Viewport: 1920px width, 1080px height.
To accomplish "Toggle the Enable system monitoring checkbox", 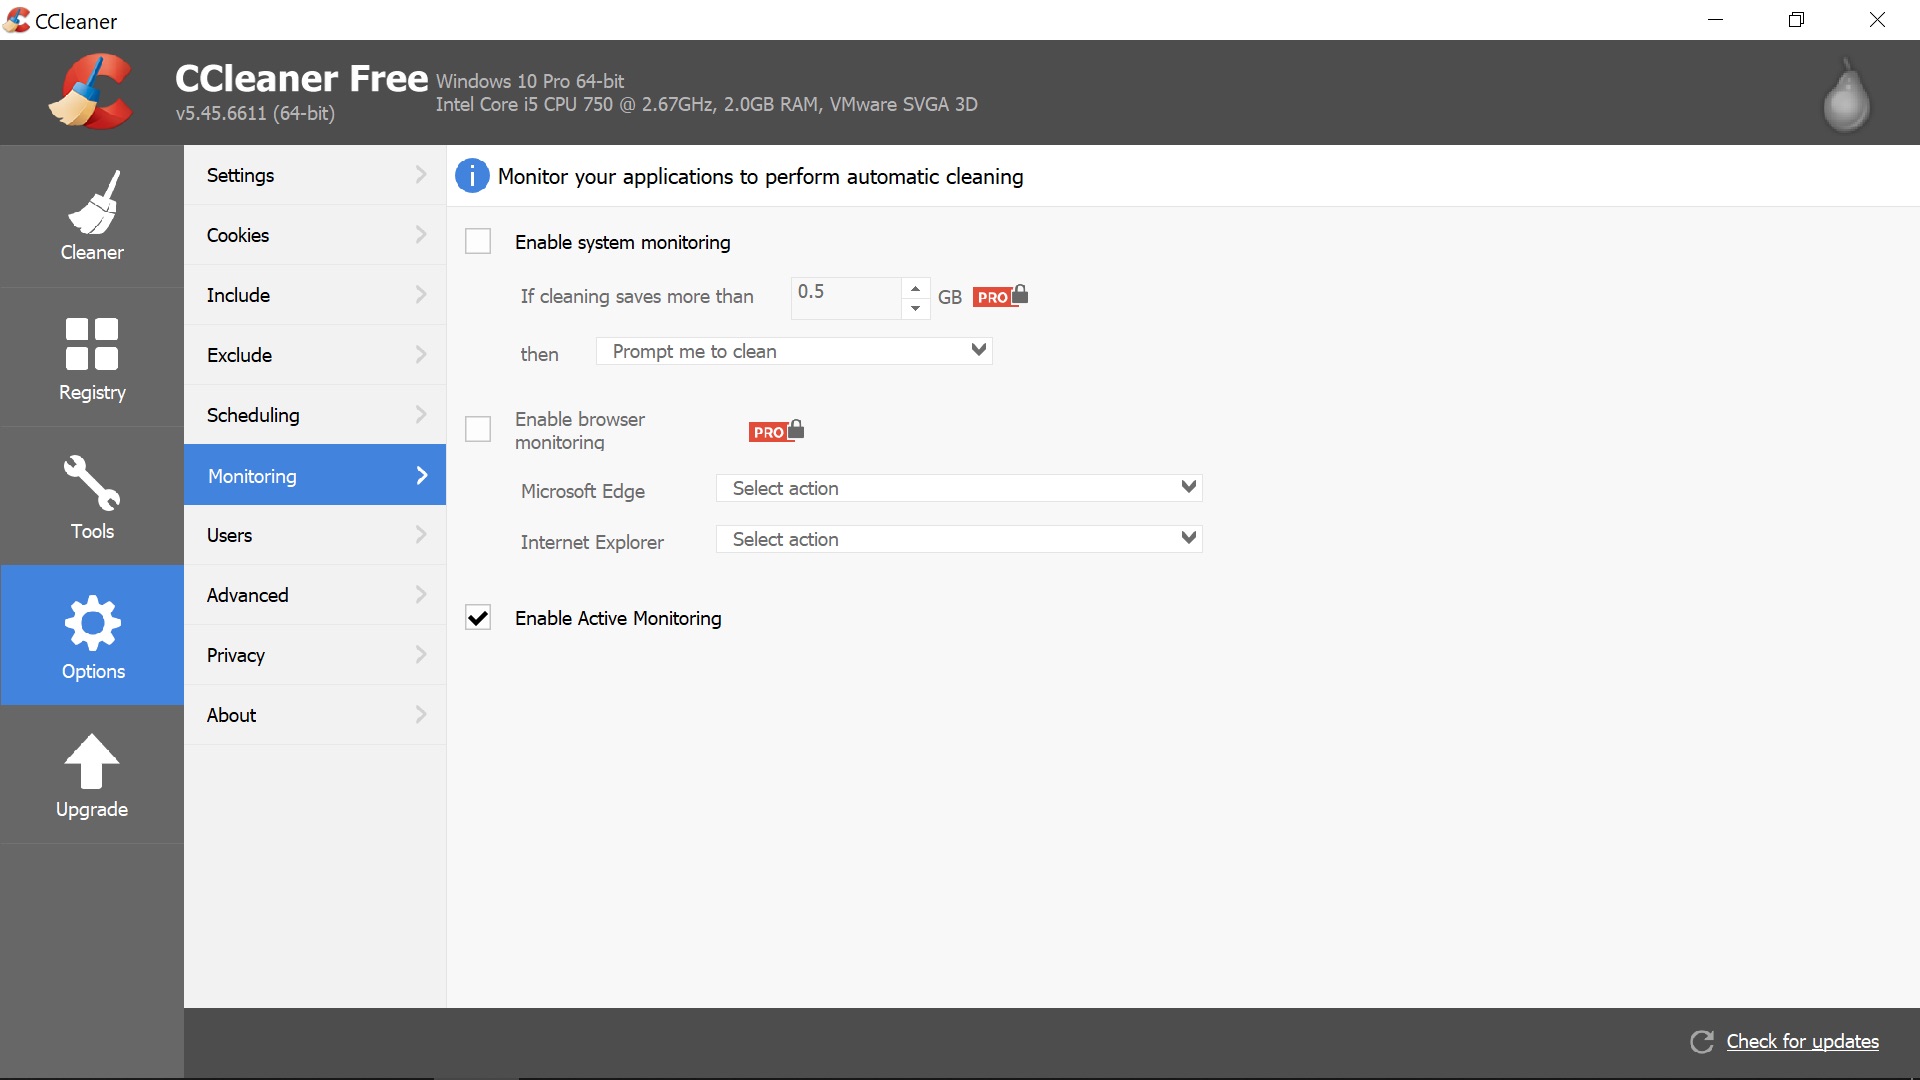I will tap(477, 241).
